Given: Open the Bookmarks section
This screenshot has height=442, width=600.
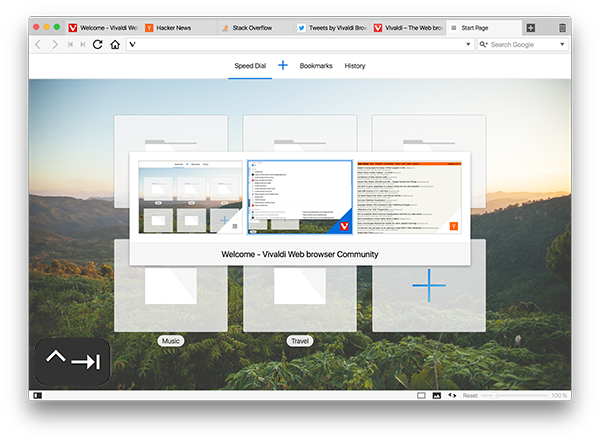Looking at the screenshot, I should coord(316,66).
